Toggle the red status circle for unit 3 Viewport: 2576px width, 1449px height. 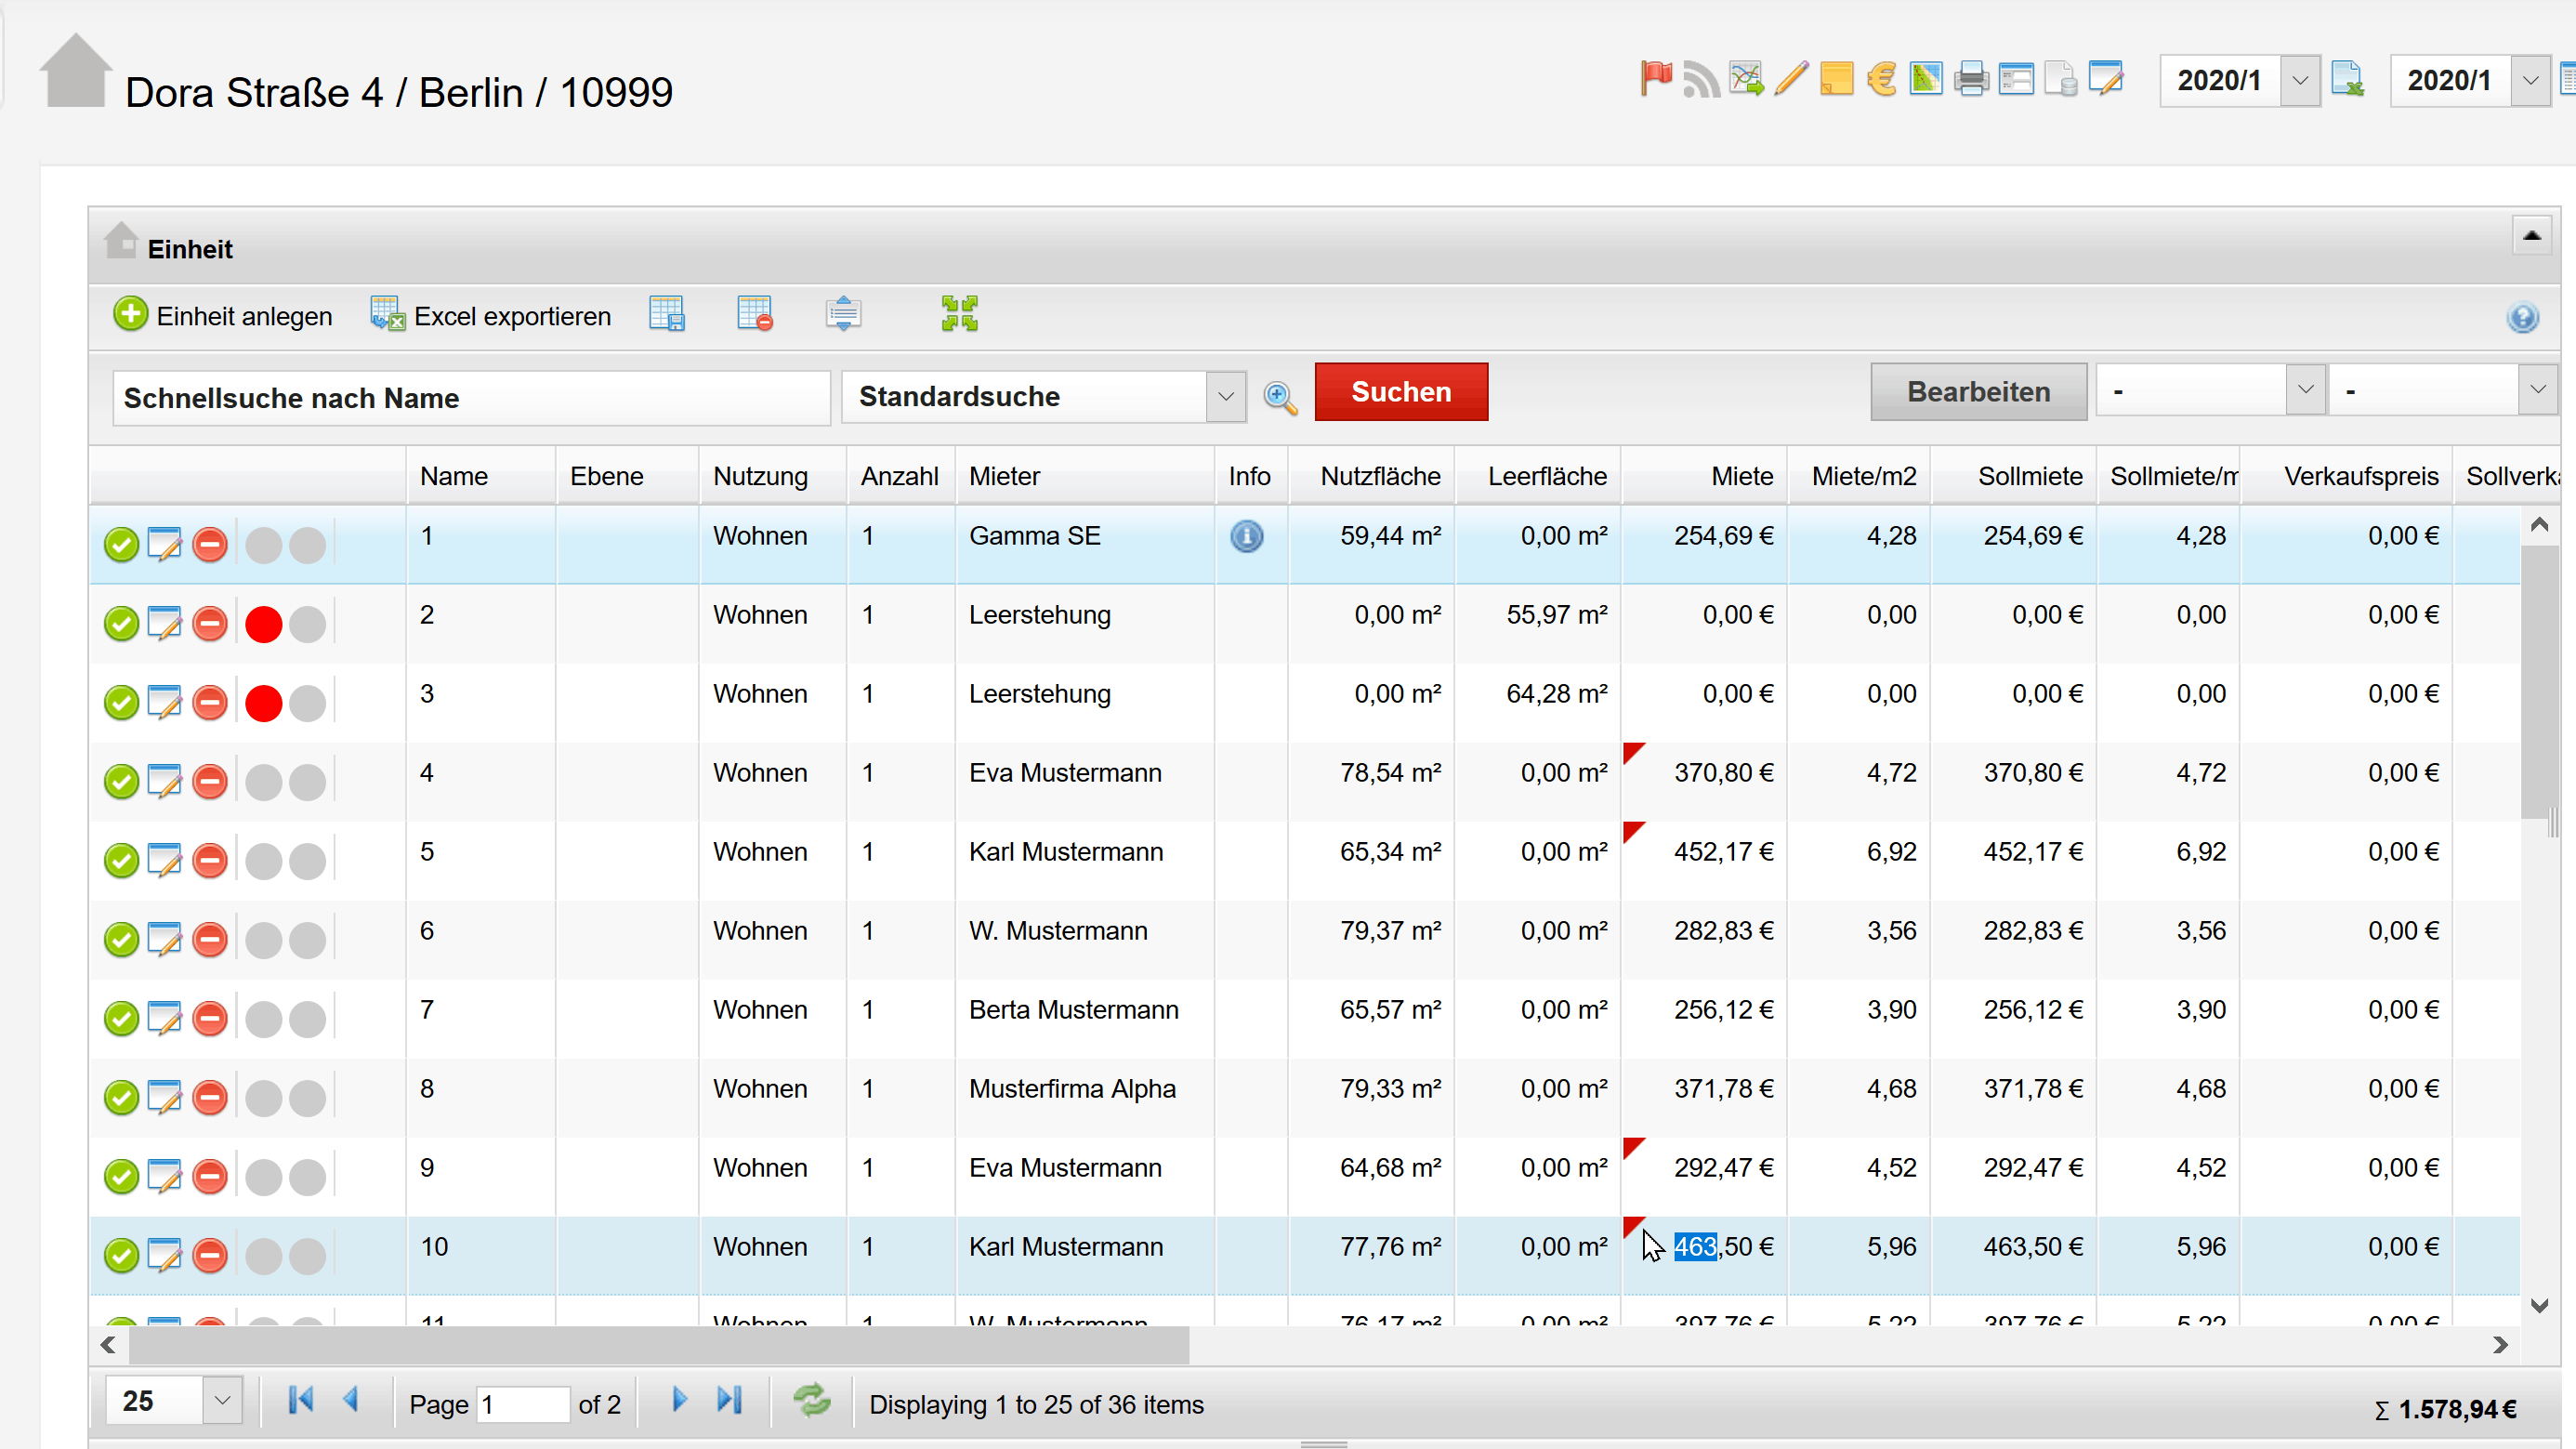click(263, 703)
